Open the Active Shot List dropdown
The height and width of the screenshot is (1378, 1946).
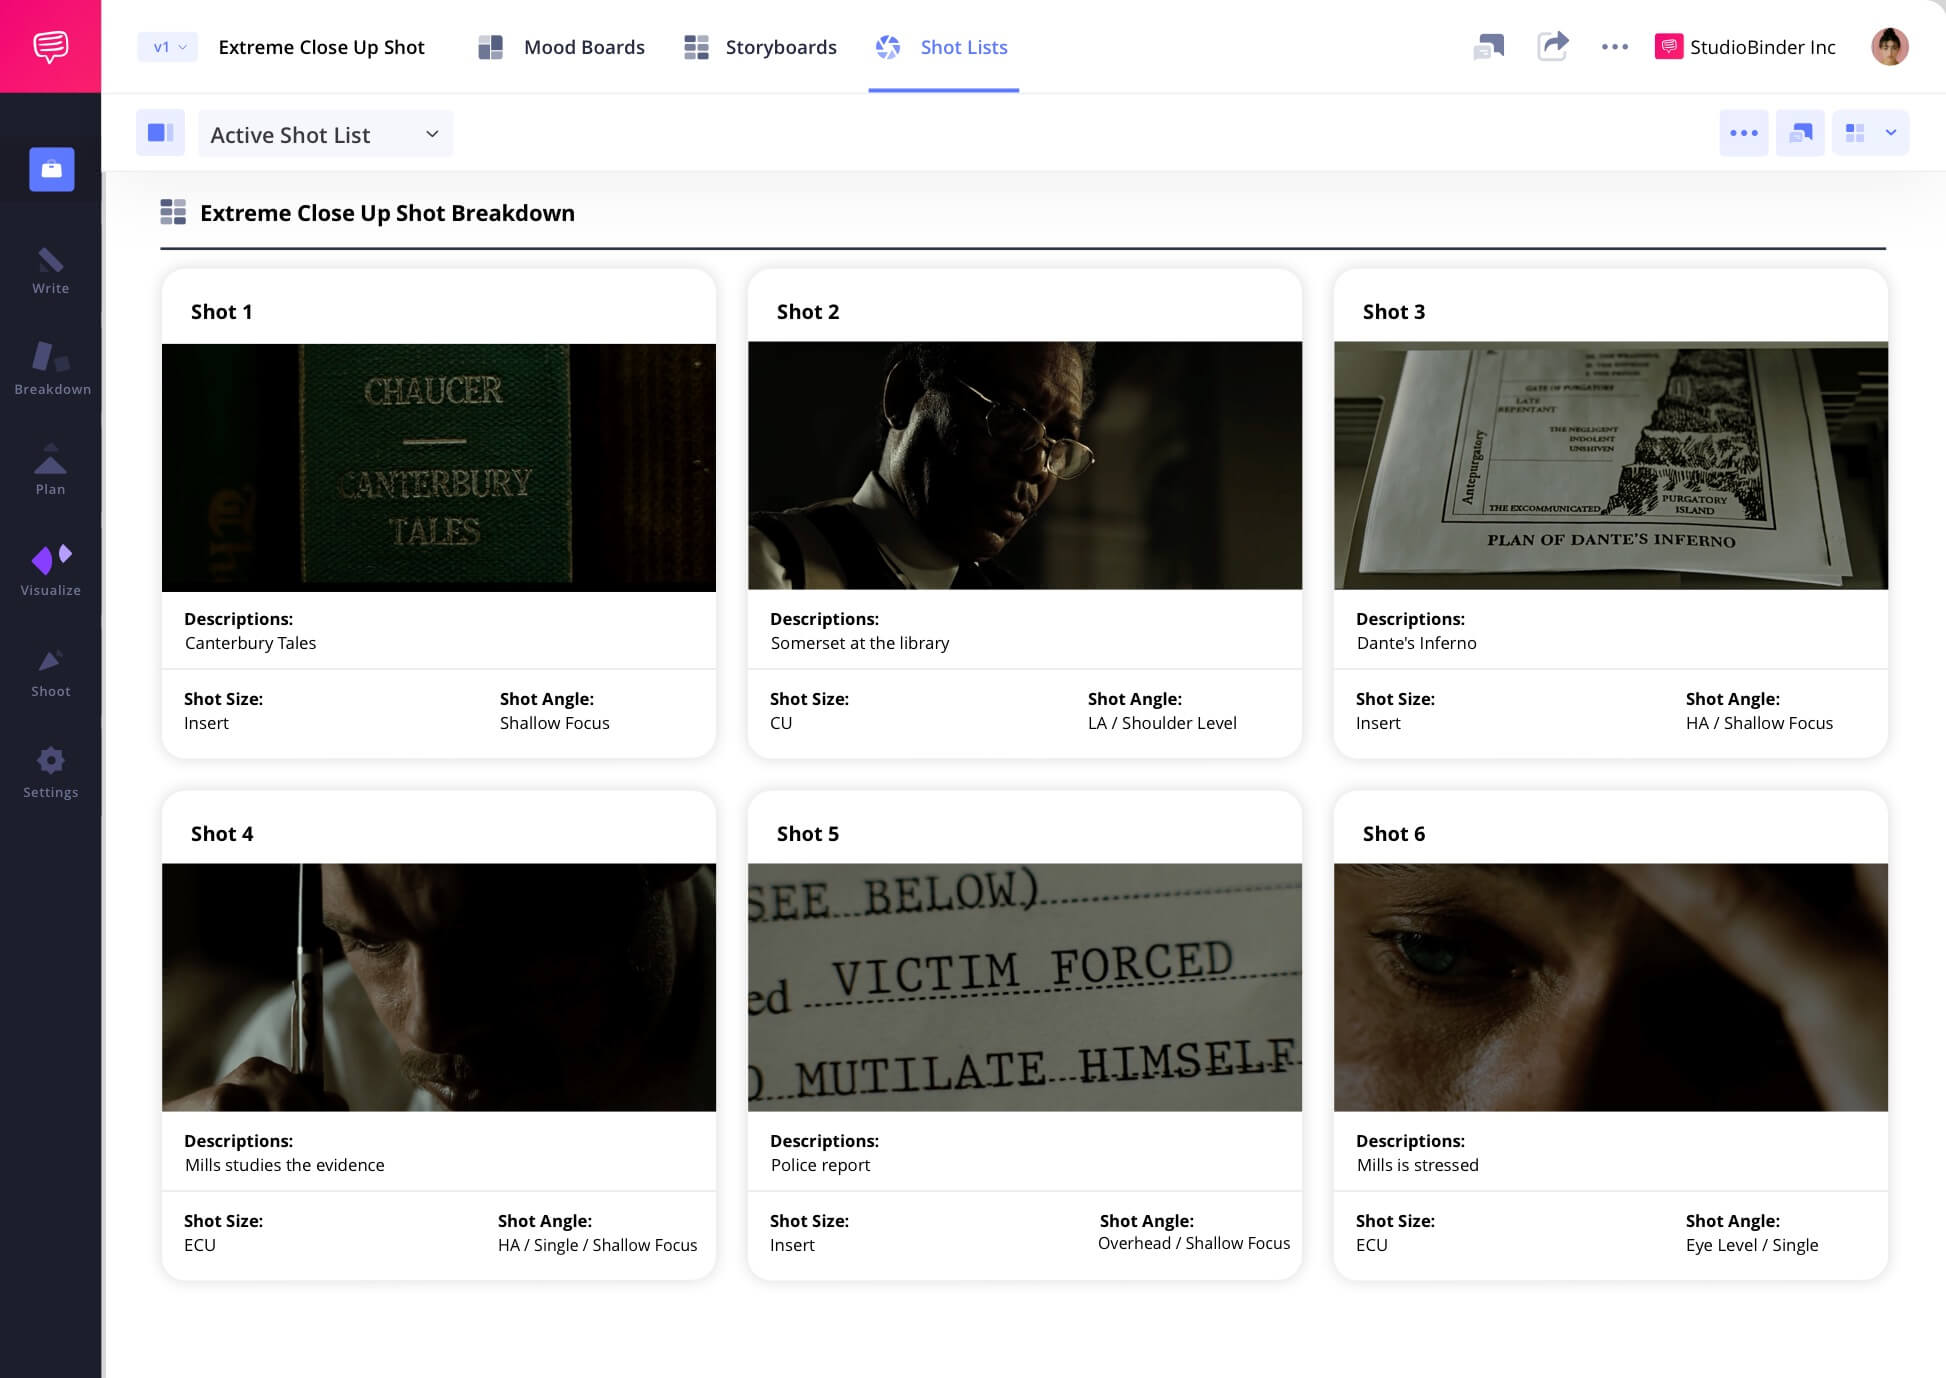coord(325,134)
